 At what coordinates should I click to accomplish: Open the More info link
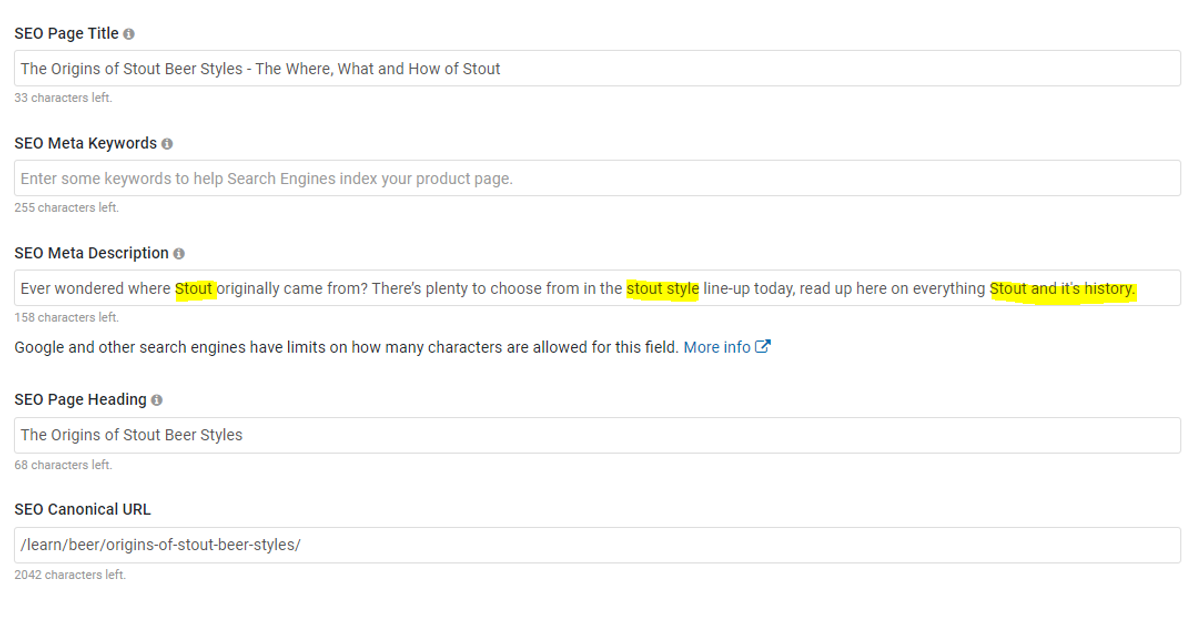click(717, 347)
